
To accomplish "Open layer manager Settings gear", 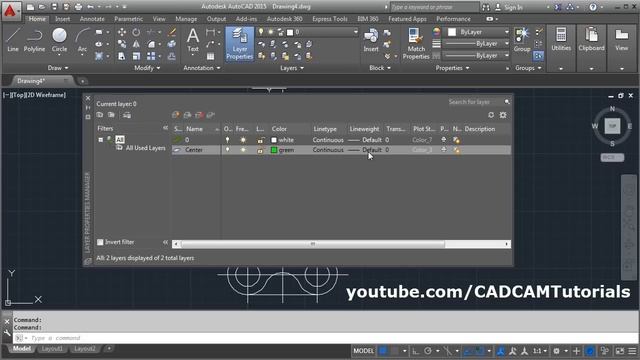I will point(503,115).
